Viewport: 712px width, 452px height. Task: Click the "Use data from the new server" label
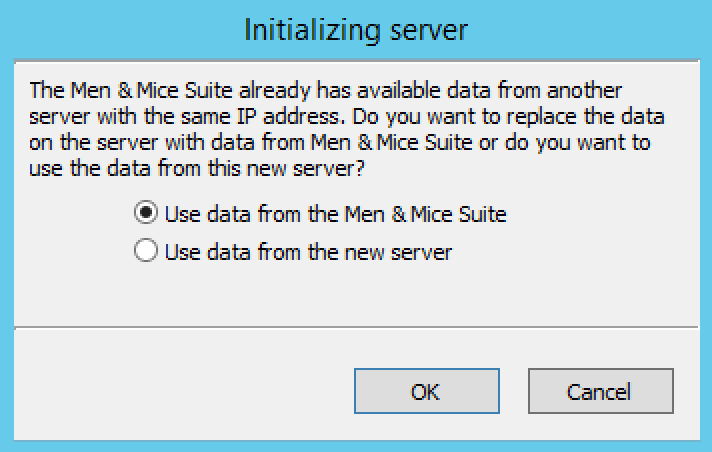pos(308,252)
